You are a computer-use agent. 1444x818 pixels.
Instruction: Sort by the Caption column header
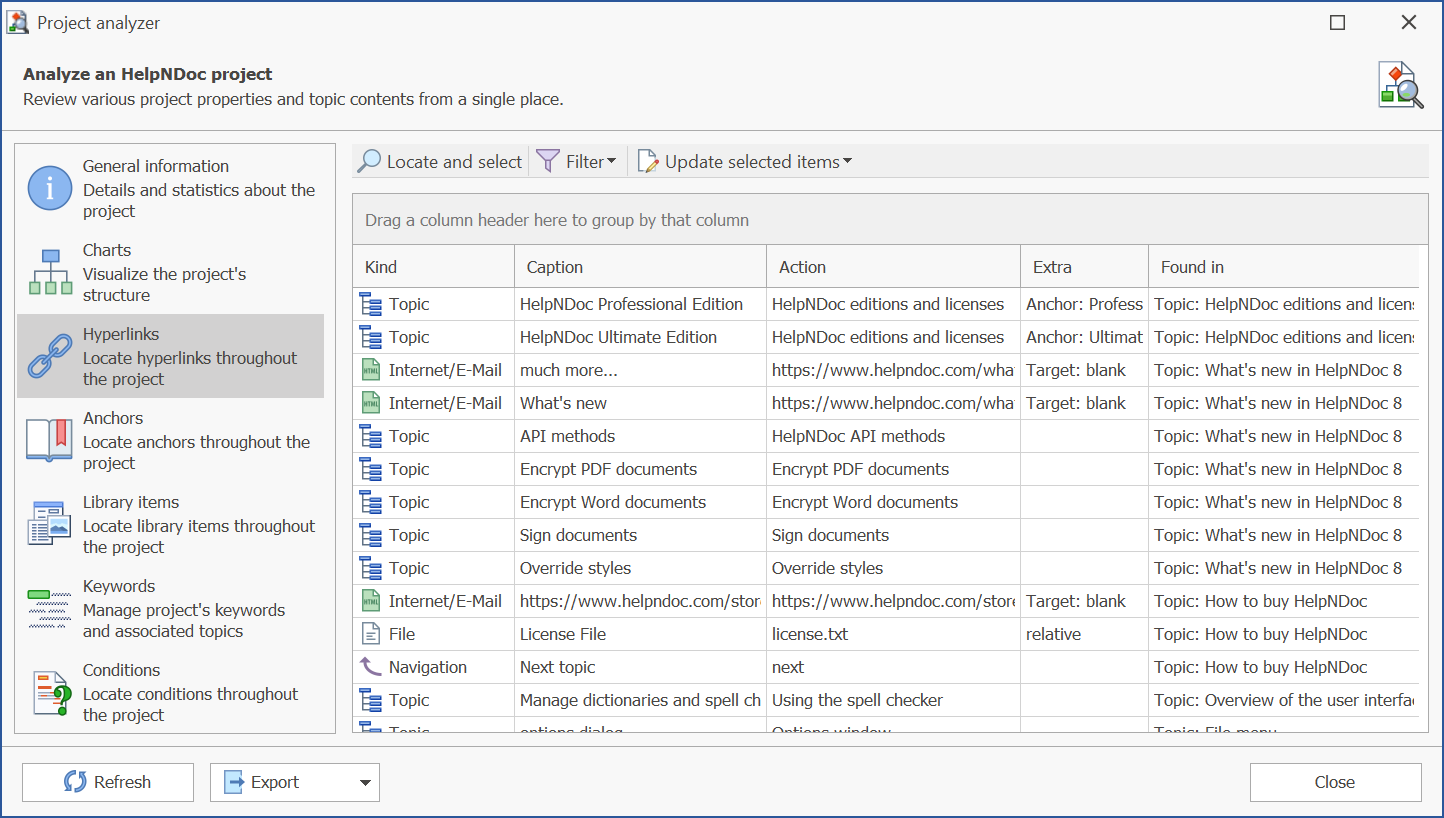pos(640,267)
